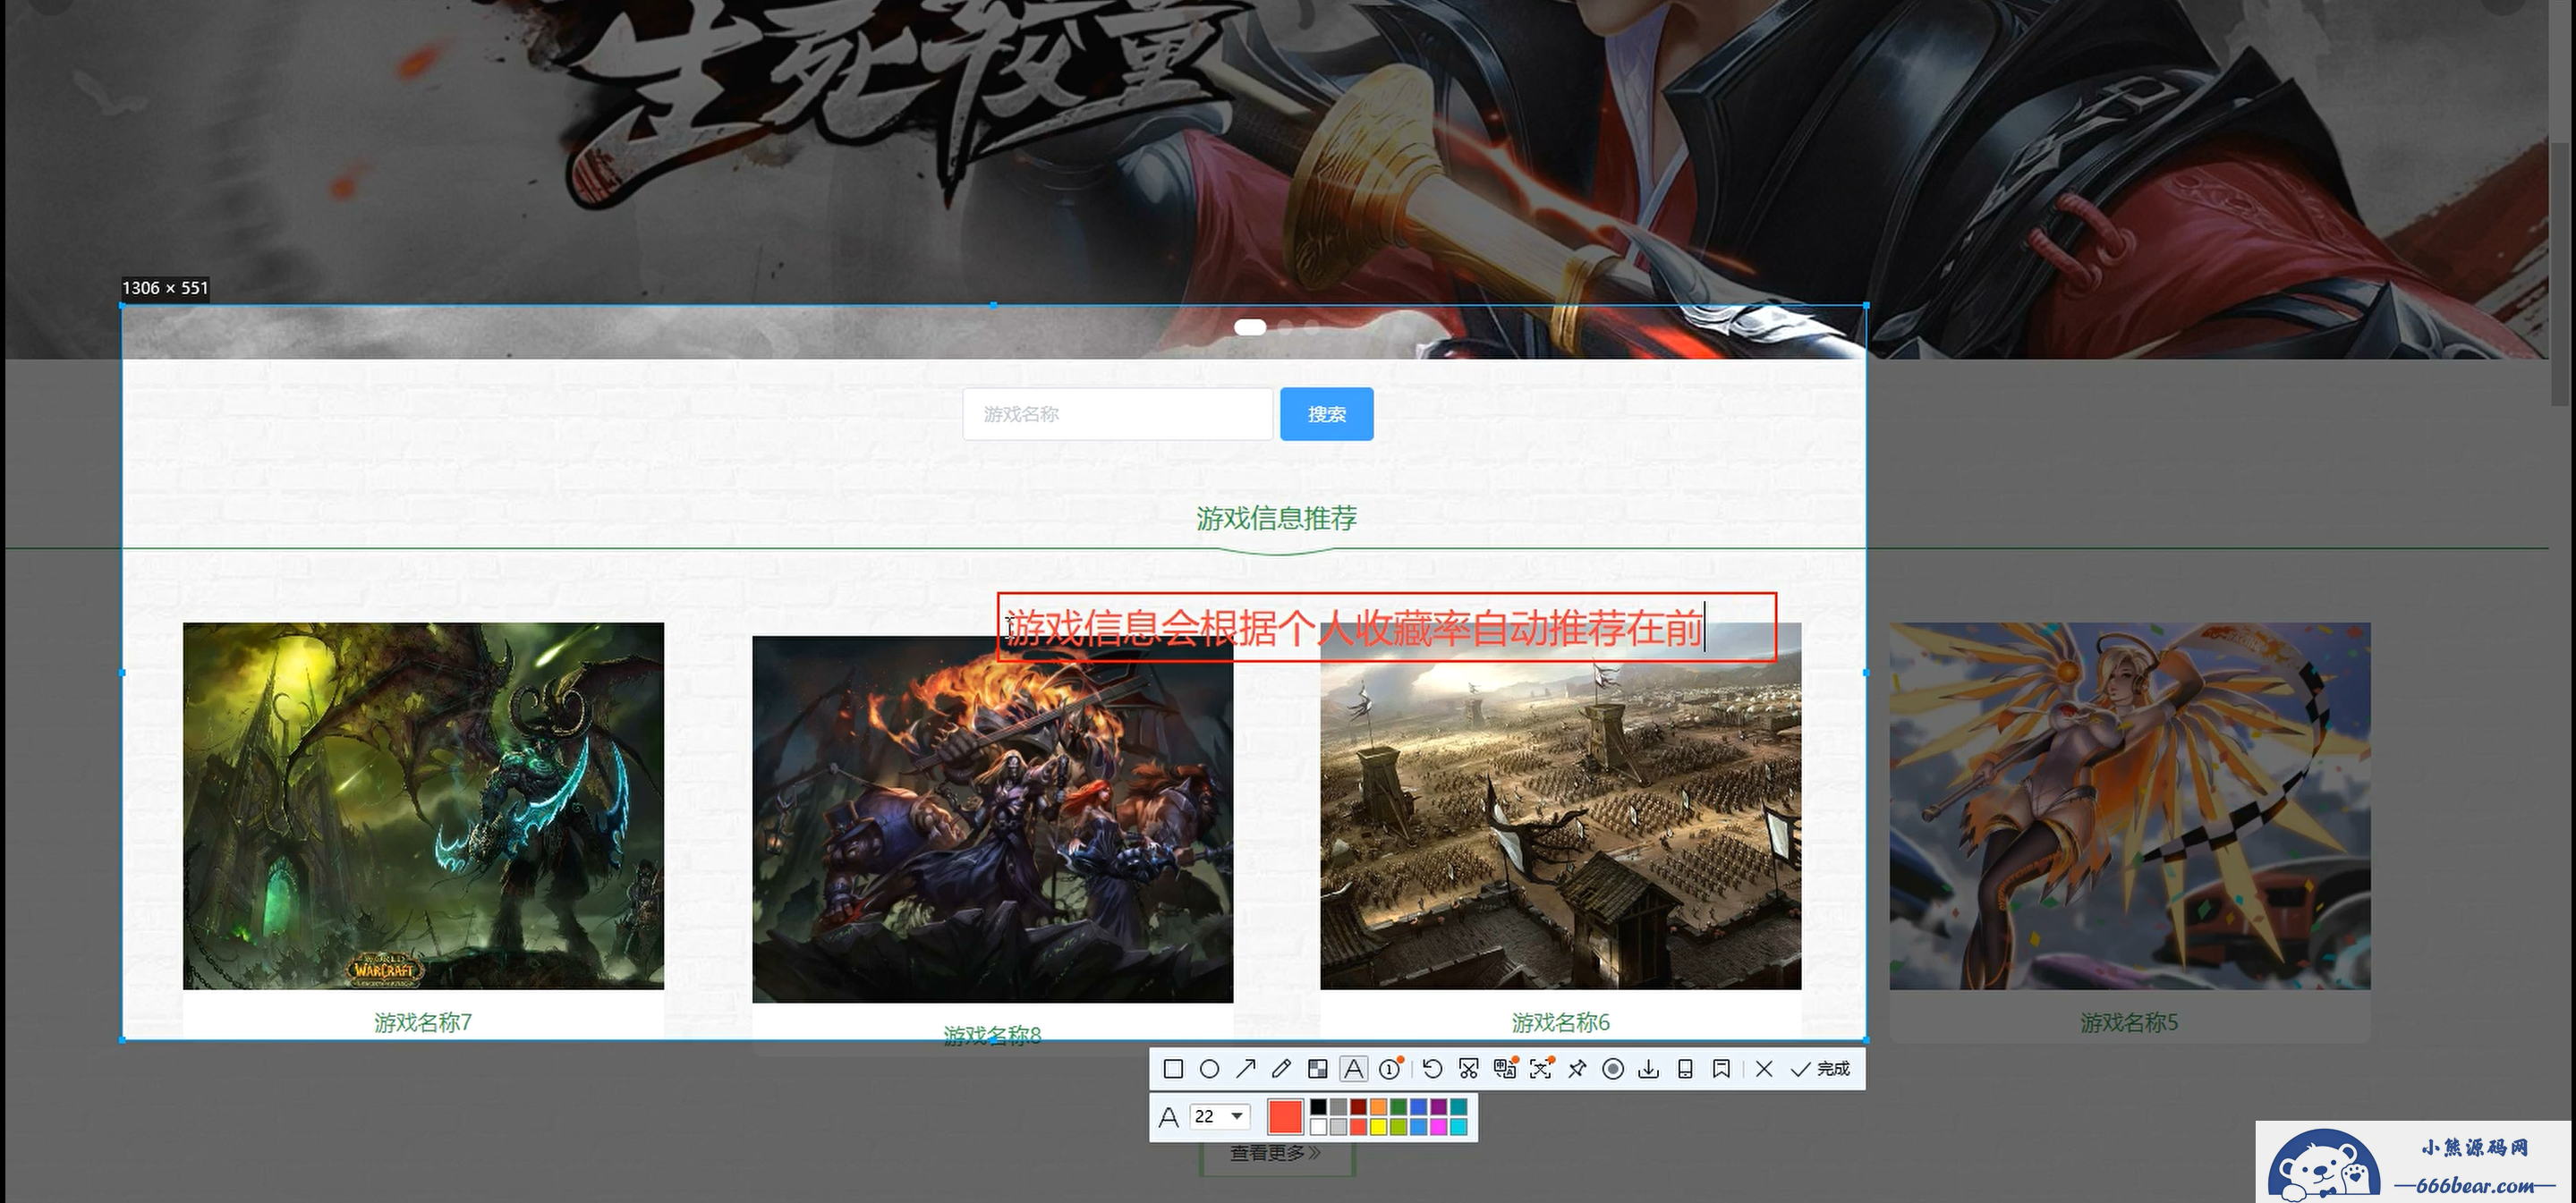
Task: Select the mosaic blur tool
Action: (x=1317, y=1069)
